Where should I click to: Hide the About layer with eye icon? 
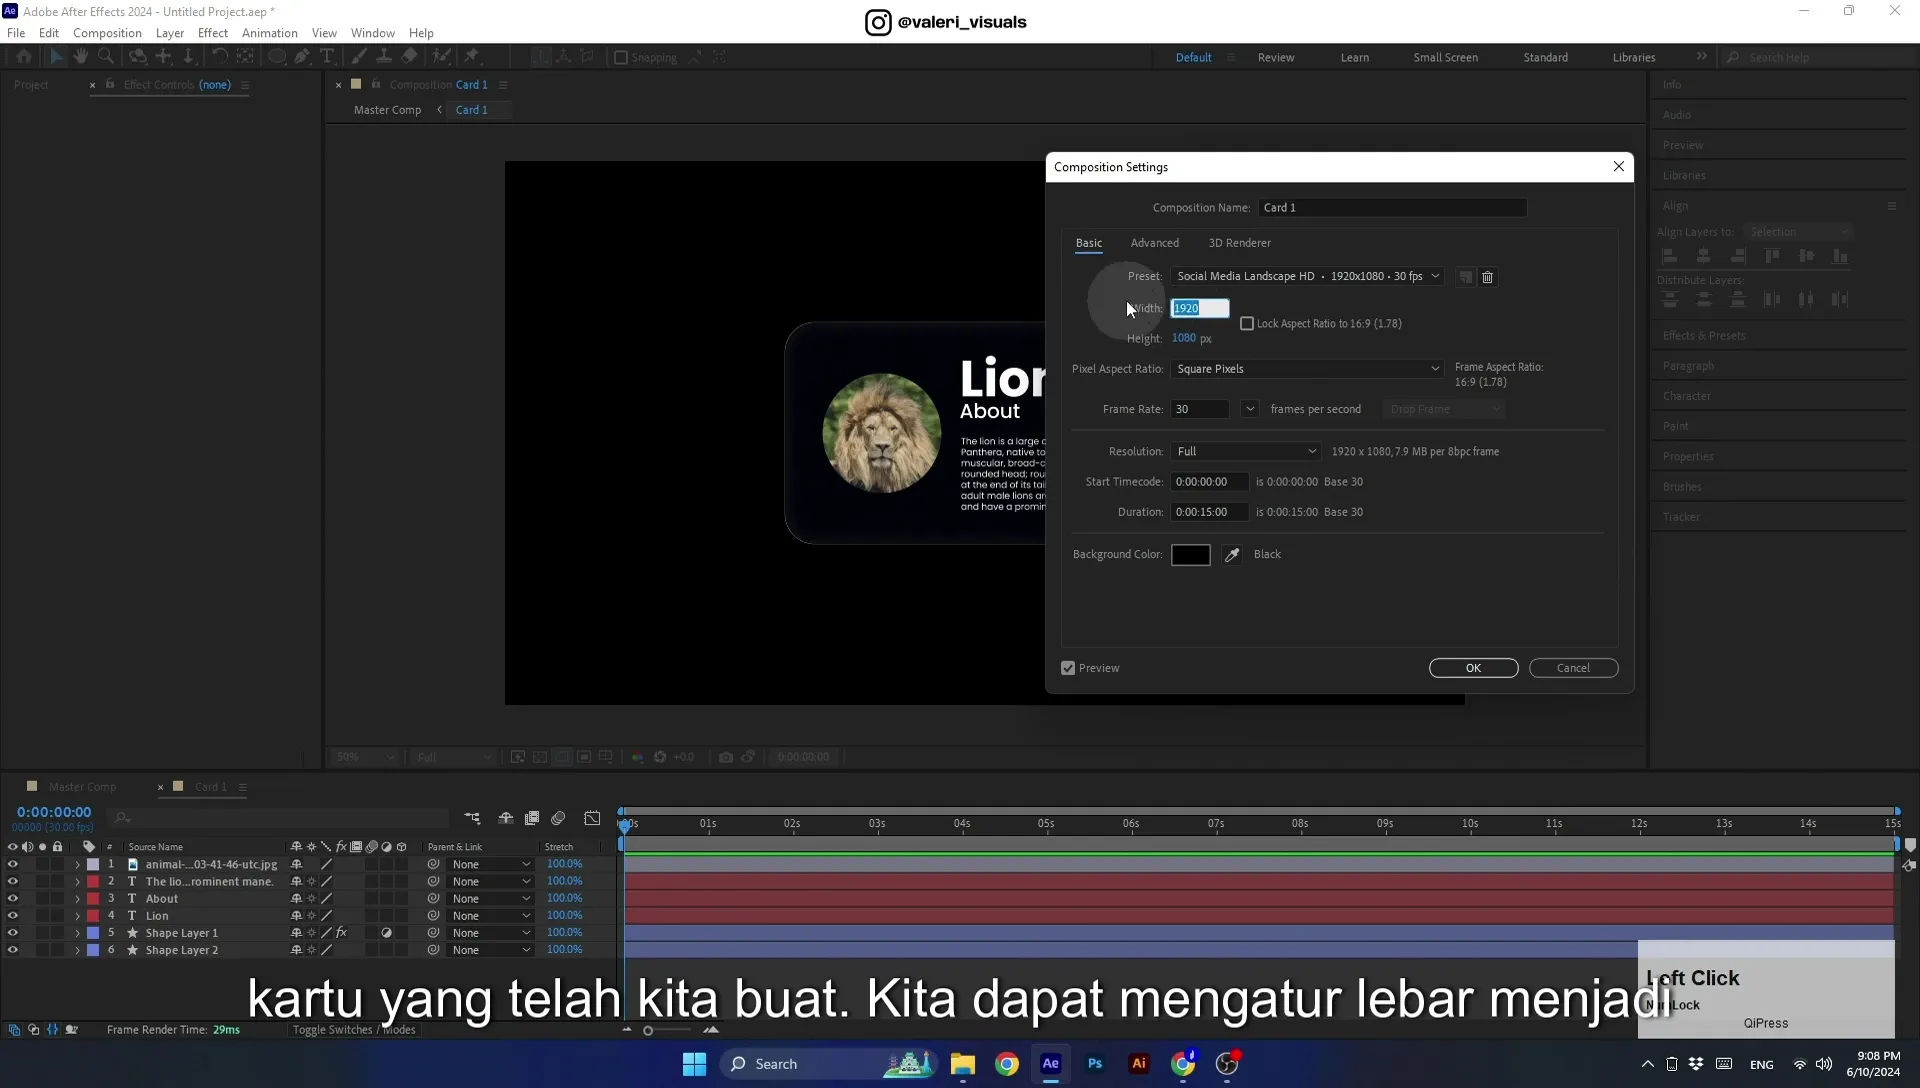[x=13, y=899]
